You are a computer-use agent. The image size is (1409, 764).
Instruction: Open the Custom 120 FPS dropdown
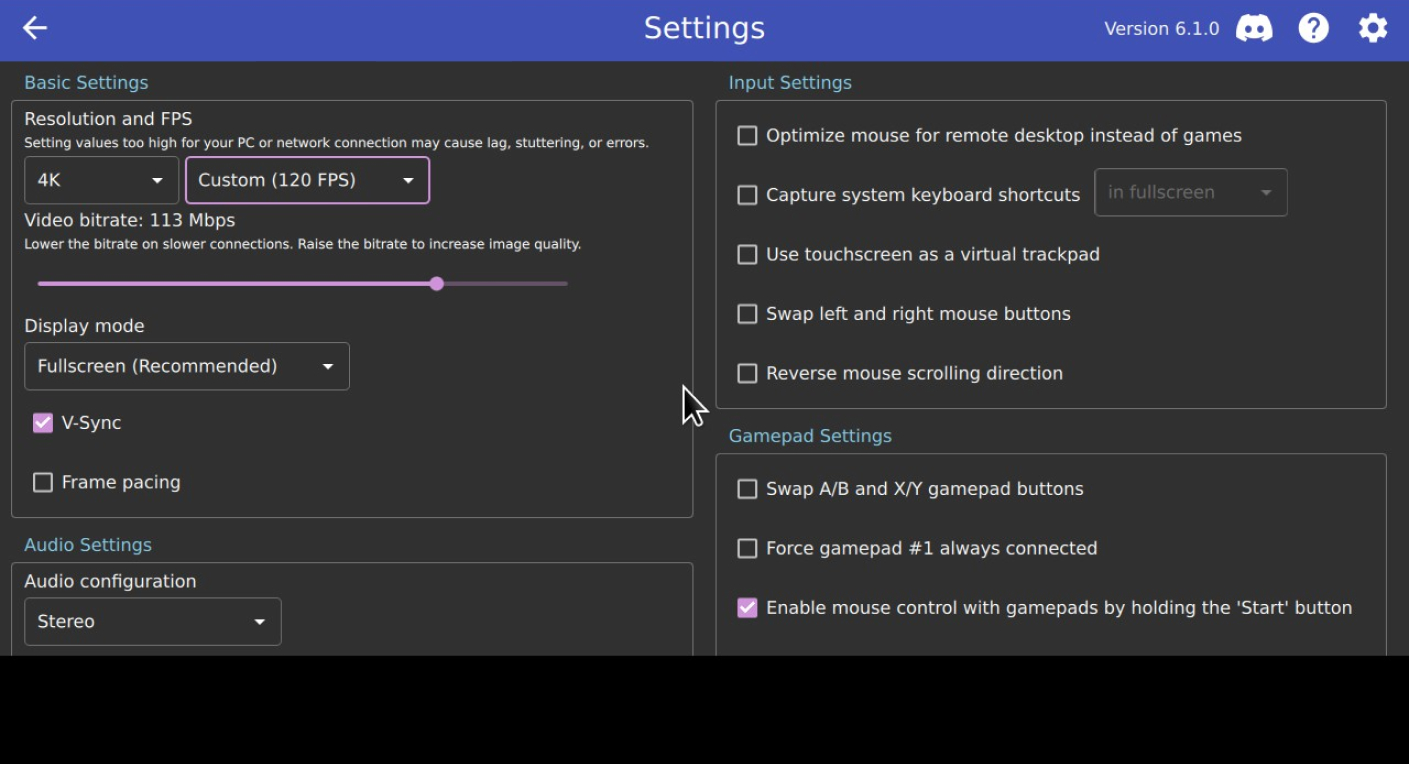307,180
